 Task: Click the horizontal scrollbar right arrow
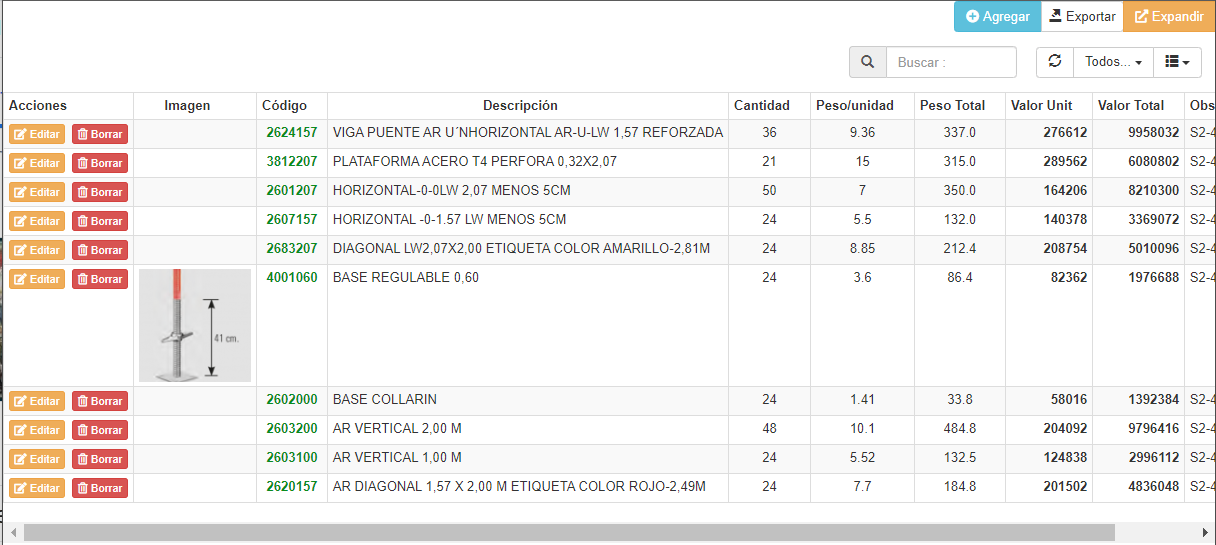coord(1205,532)
